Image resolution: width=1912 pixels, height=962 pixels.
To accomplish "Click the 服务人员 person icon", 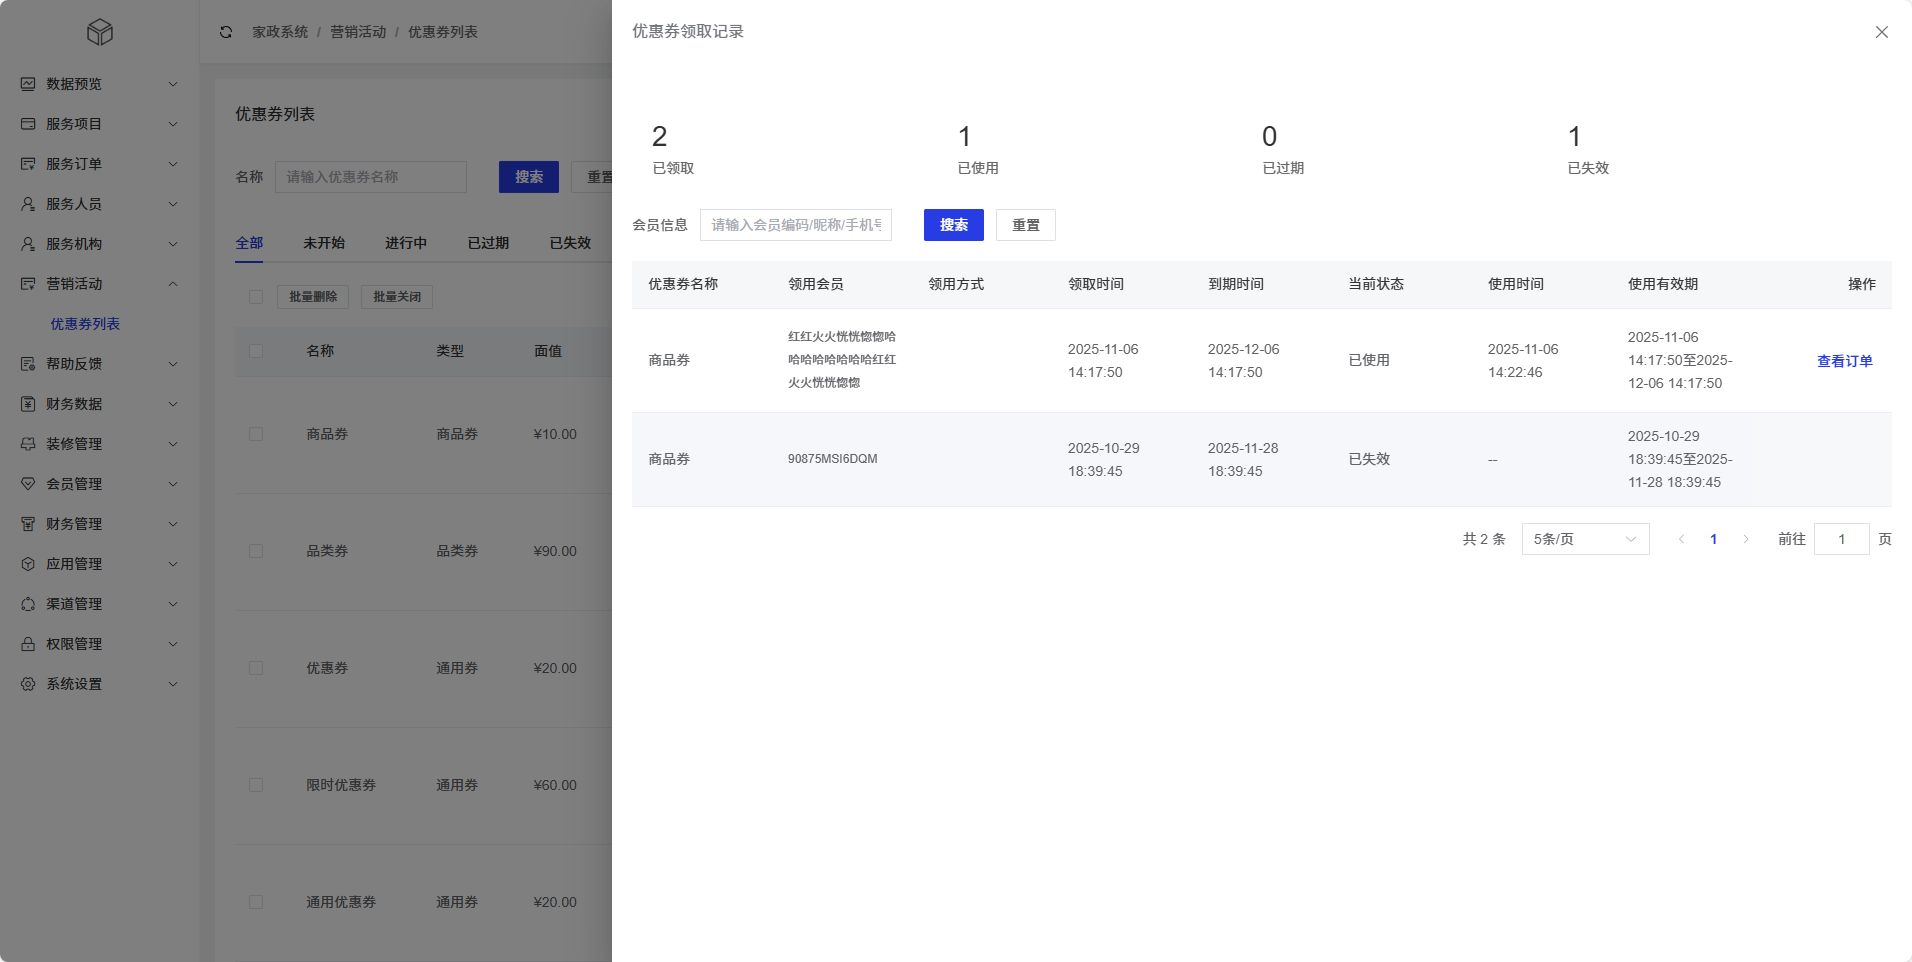I will coord(28,204).
